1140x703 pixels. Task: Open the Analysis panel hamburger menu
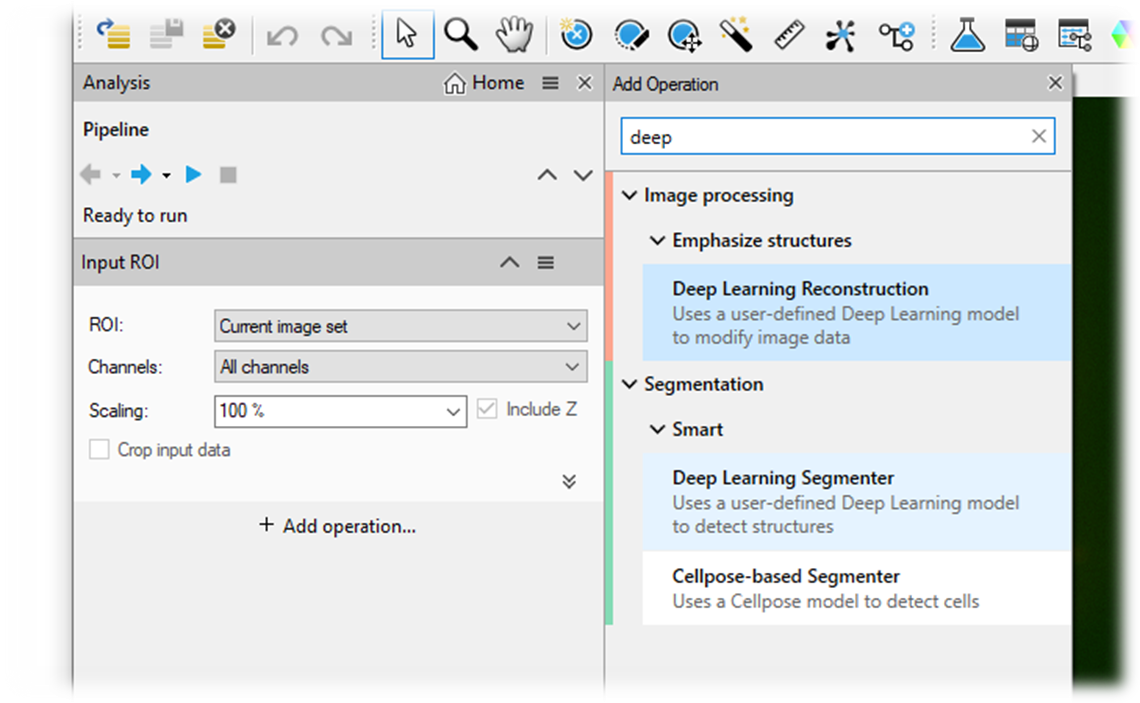549,82
